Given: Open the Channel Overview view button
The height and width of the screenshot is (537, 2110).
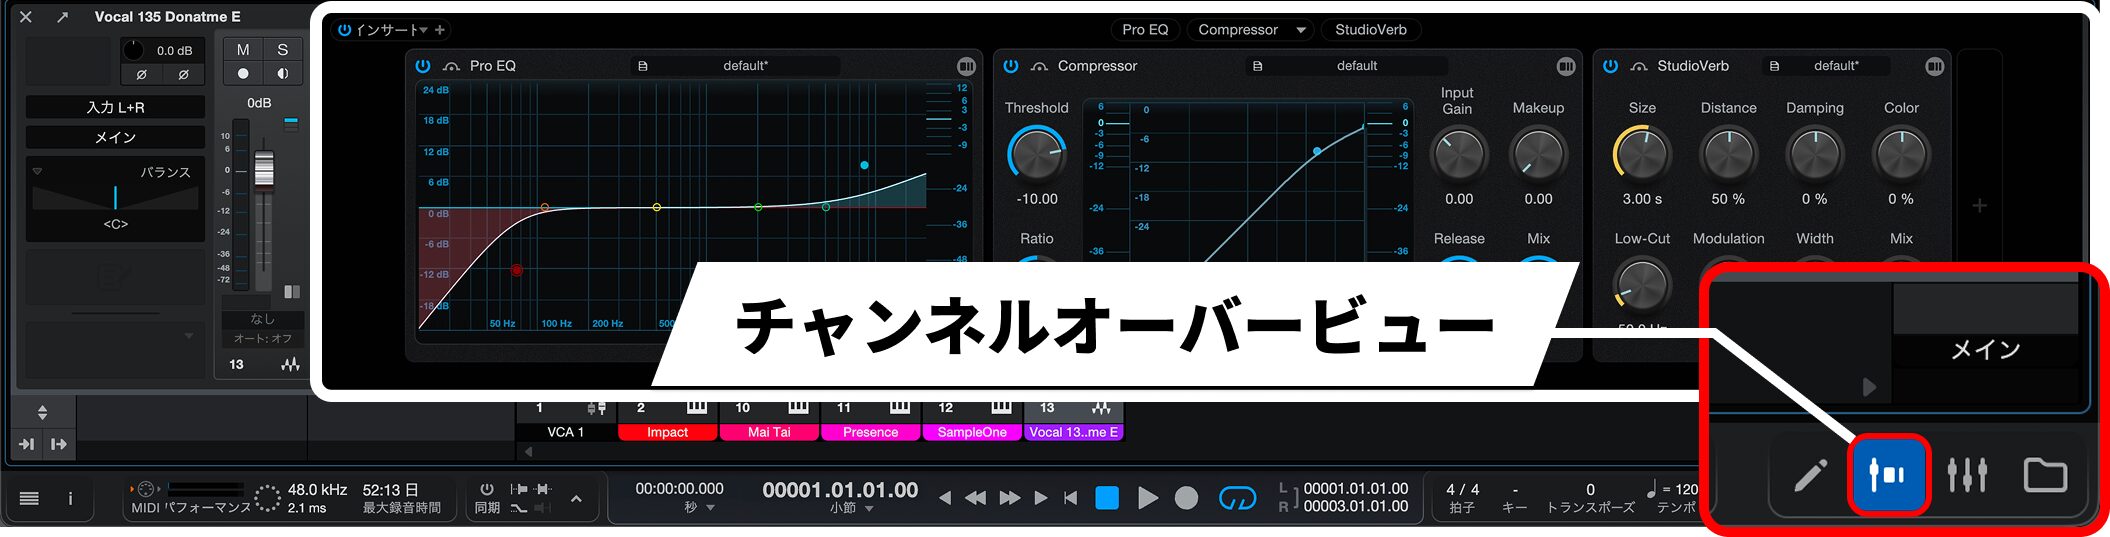Looking at the screenshot, I should pos(1887,475).
